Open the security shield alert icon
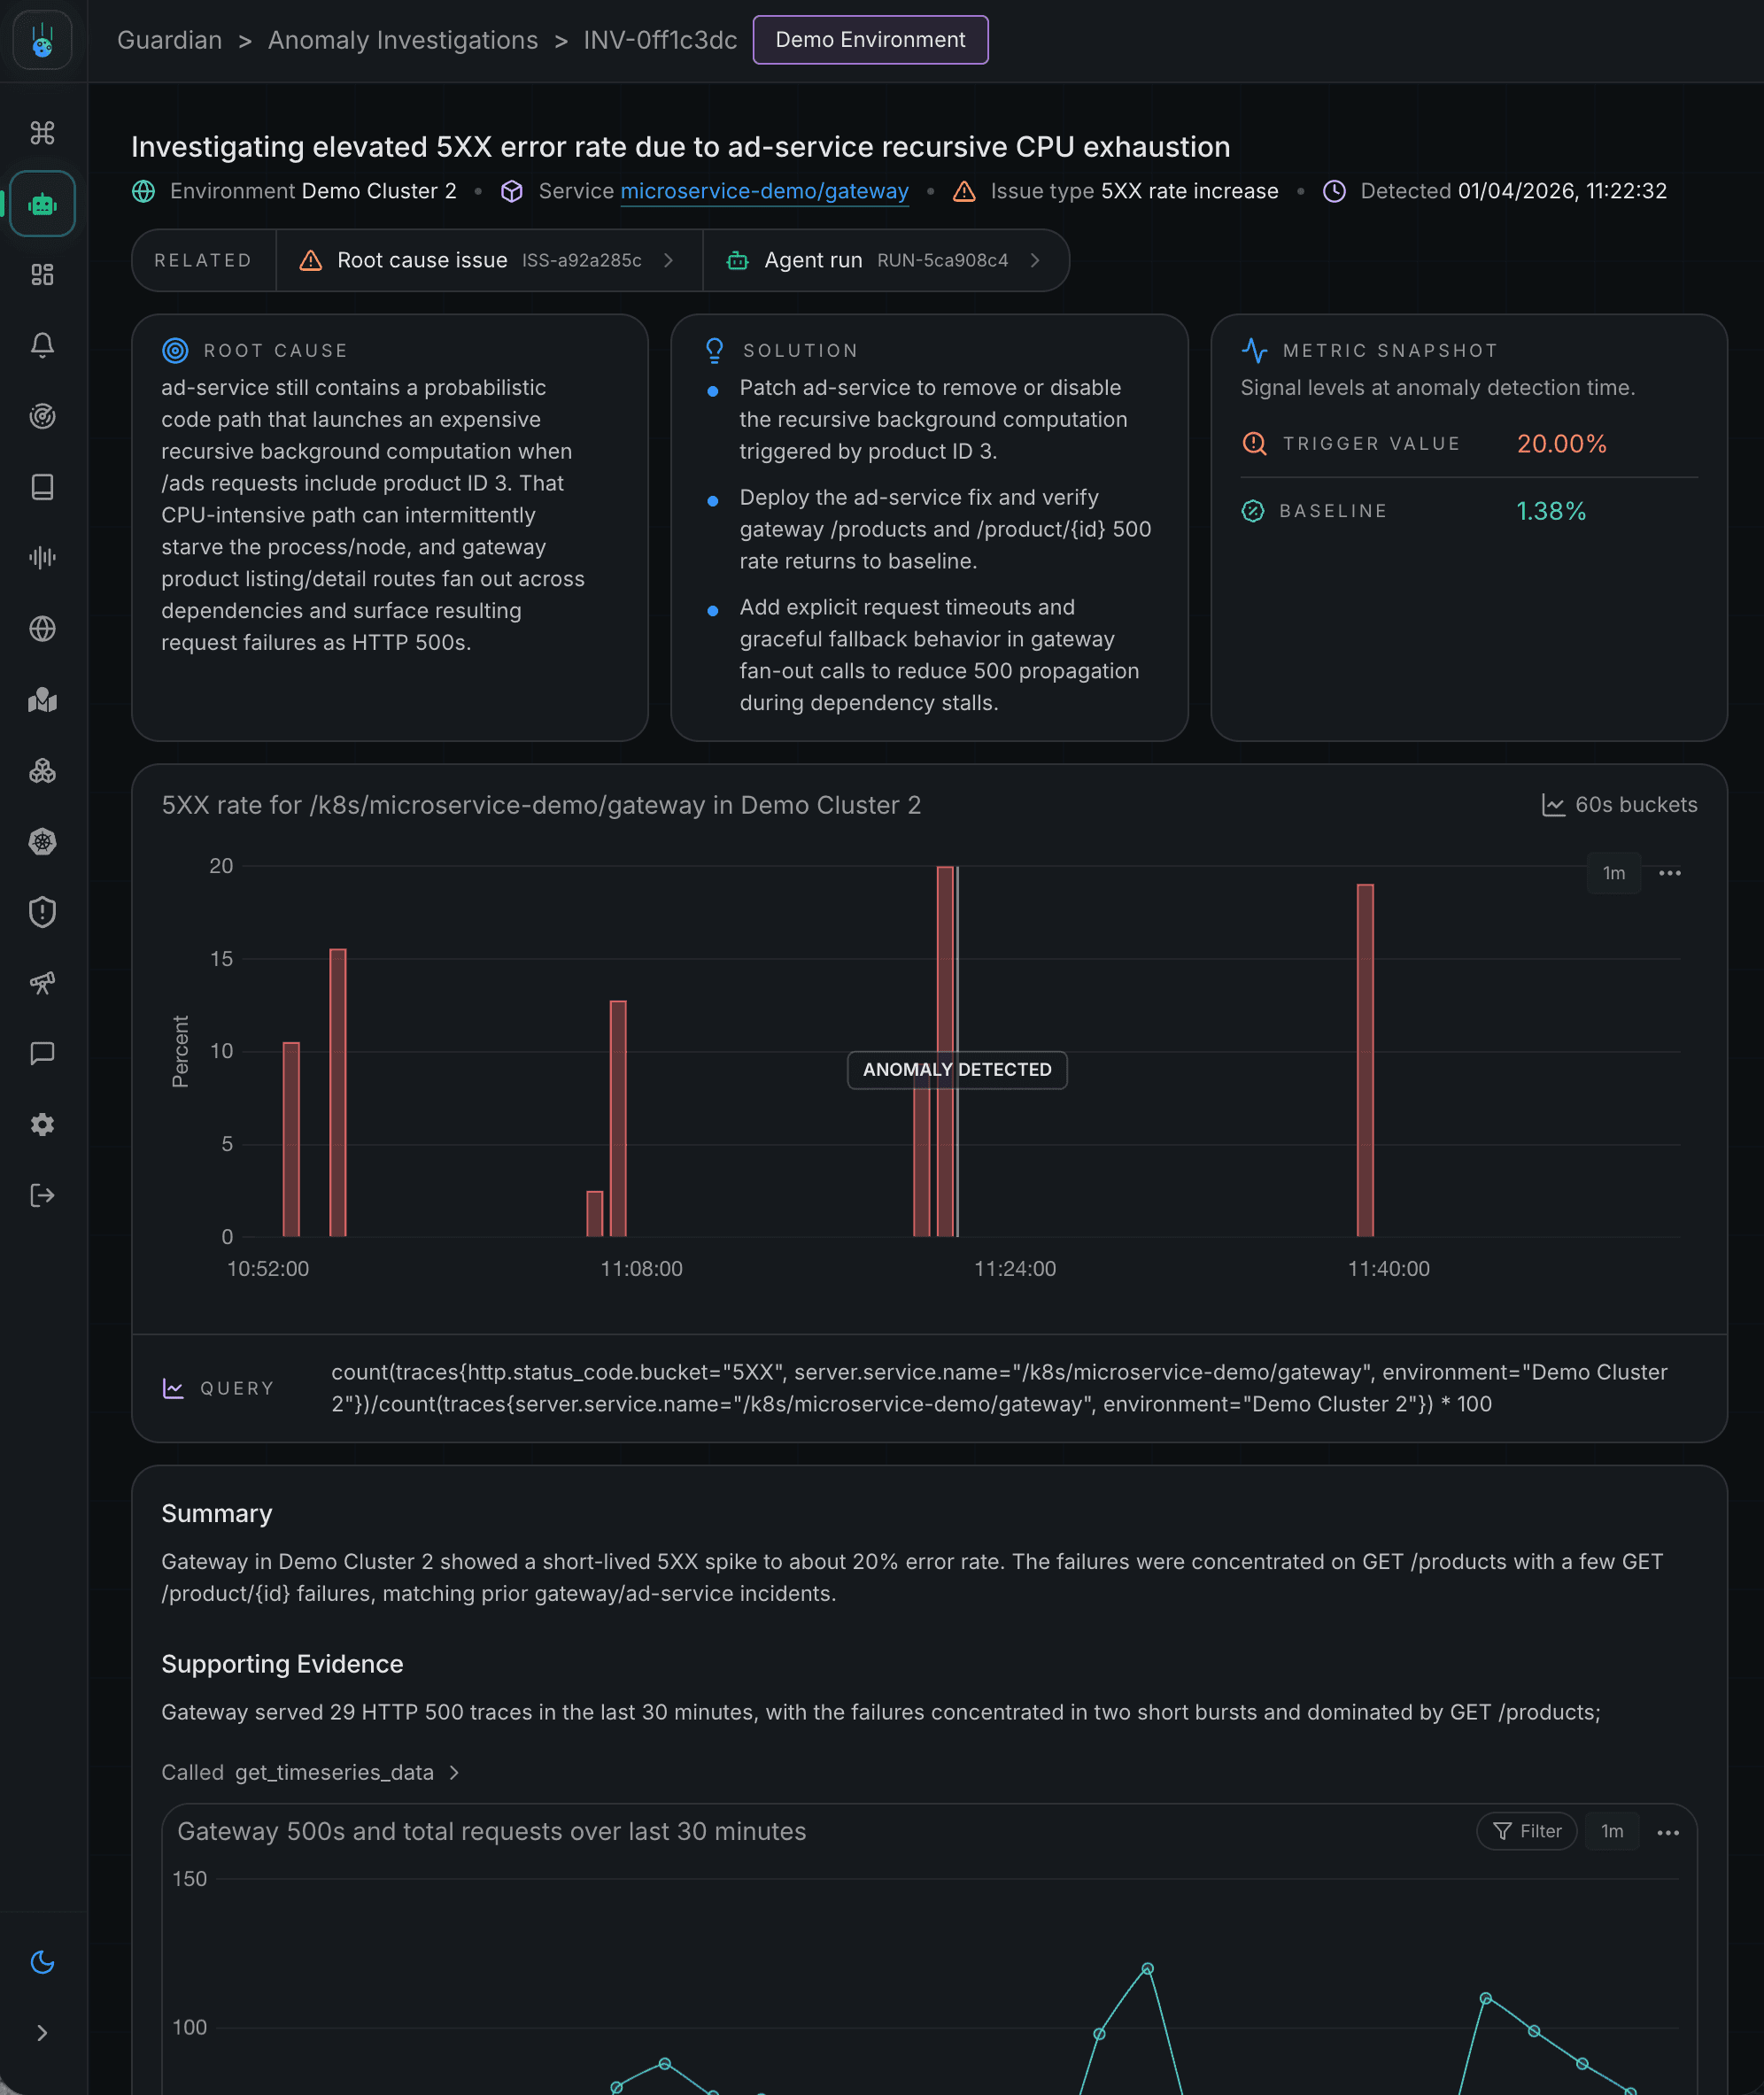 pyautogui.click(x=42, y=912)
